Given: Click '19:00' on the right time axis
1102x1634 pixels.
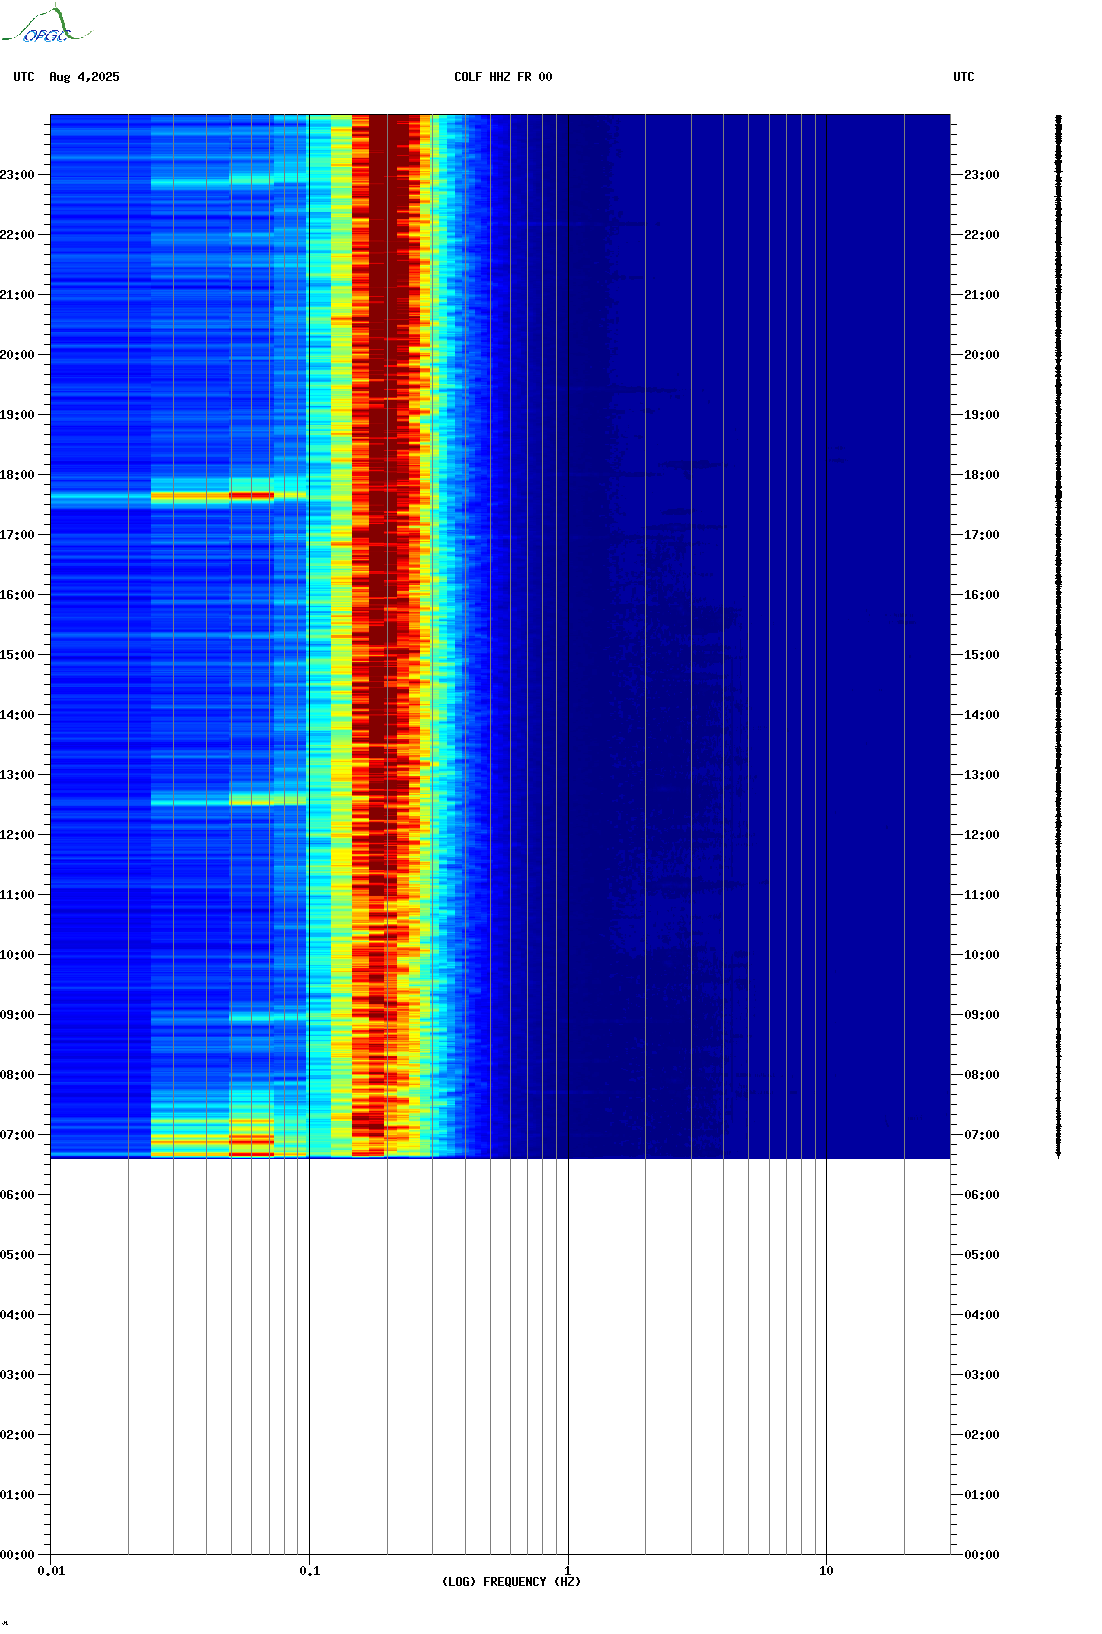Looking at the screenshot, I should (982, 415).
